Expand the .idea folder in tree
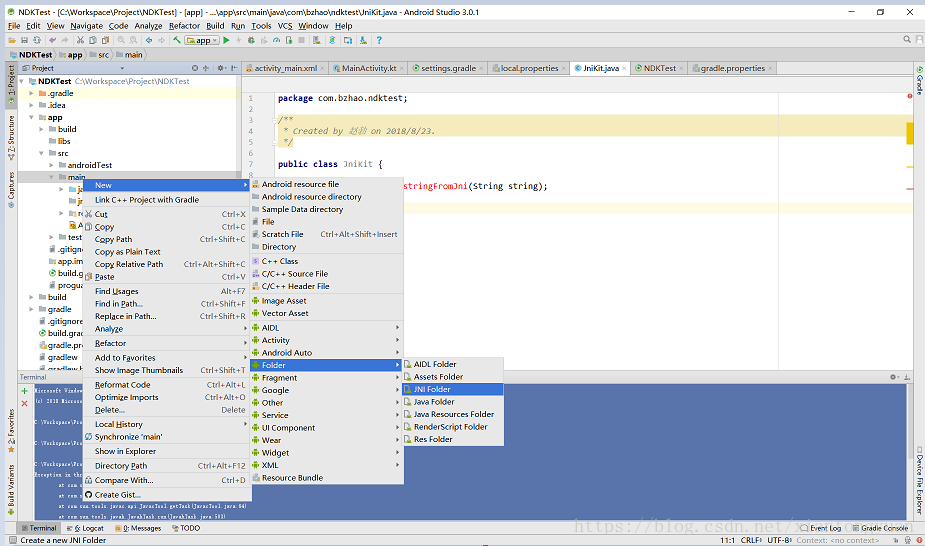Image resolution: width=925 pixels, height=546 pixels. (31, 105)
